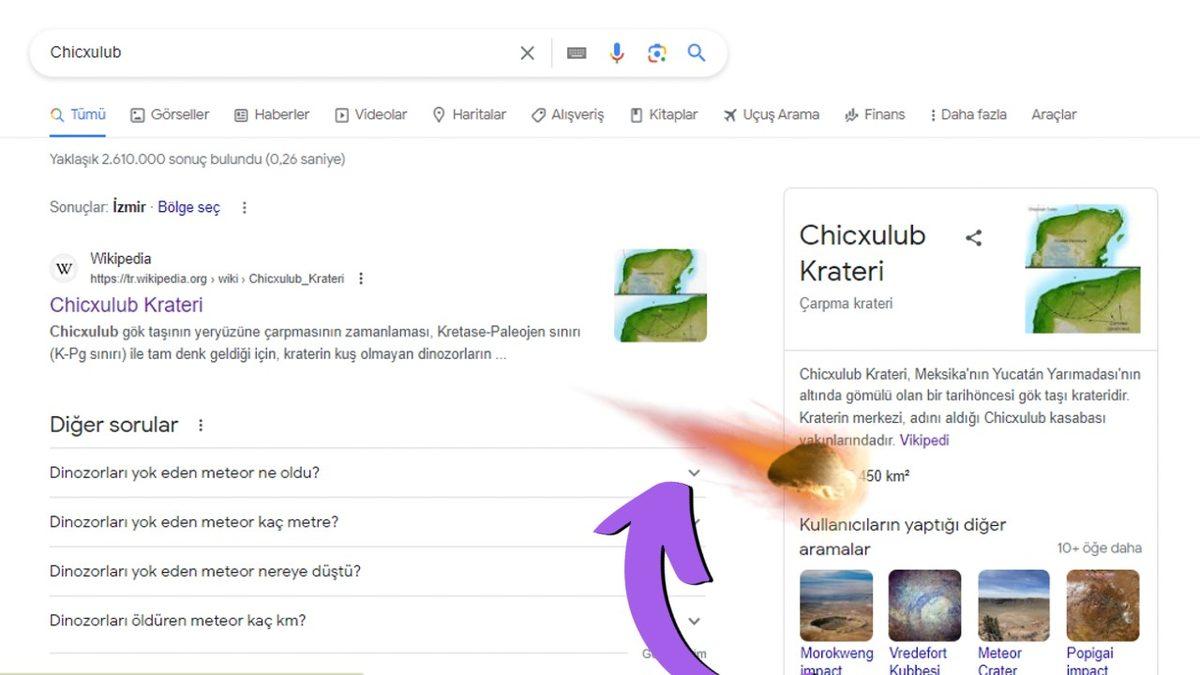The height and width of the screenshot is (675, 1200).
Task: Open options menu next to Sonuçlar: İzmir
Action: click(245, 207)
